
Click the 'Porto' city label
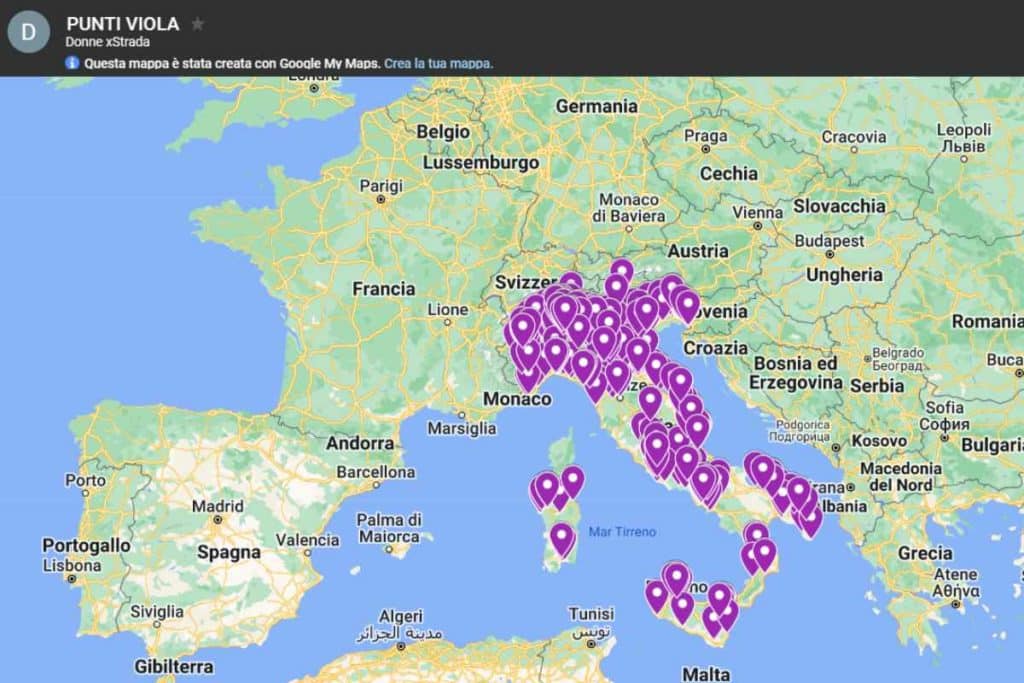pyautogui.click(x=85, y=481)
